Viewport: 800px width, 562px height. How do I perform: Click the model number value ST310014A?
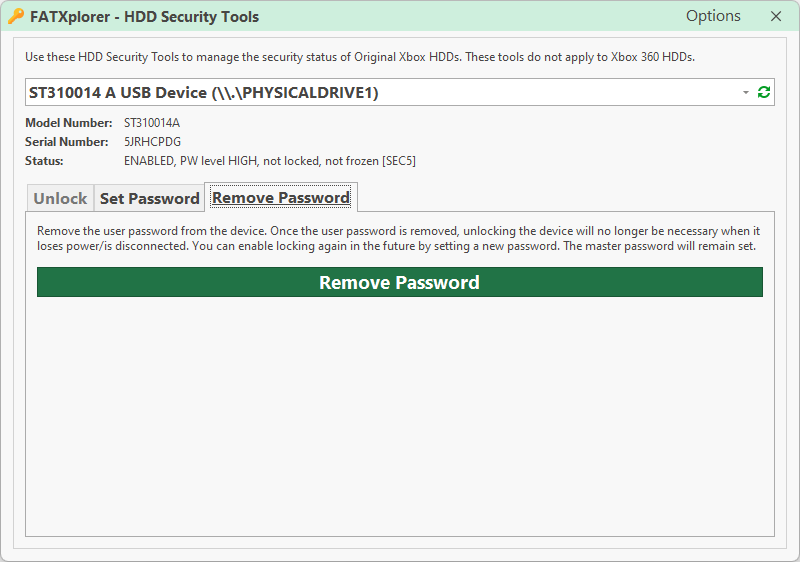click(x=152, y=123)
